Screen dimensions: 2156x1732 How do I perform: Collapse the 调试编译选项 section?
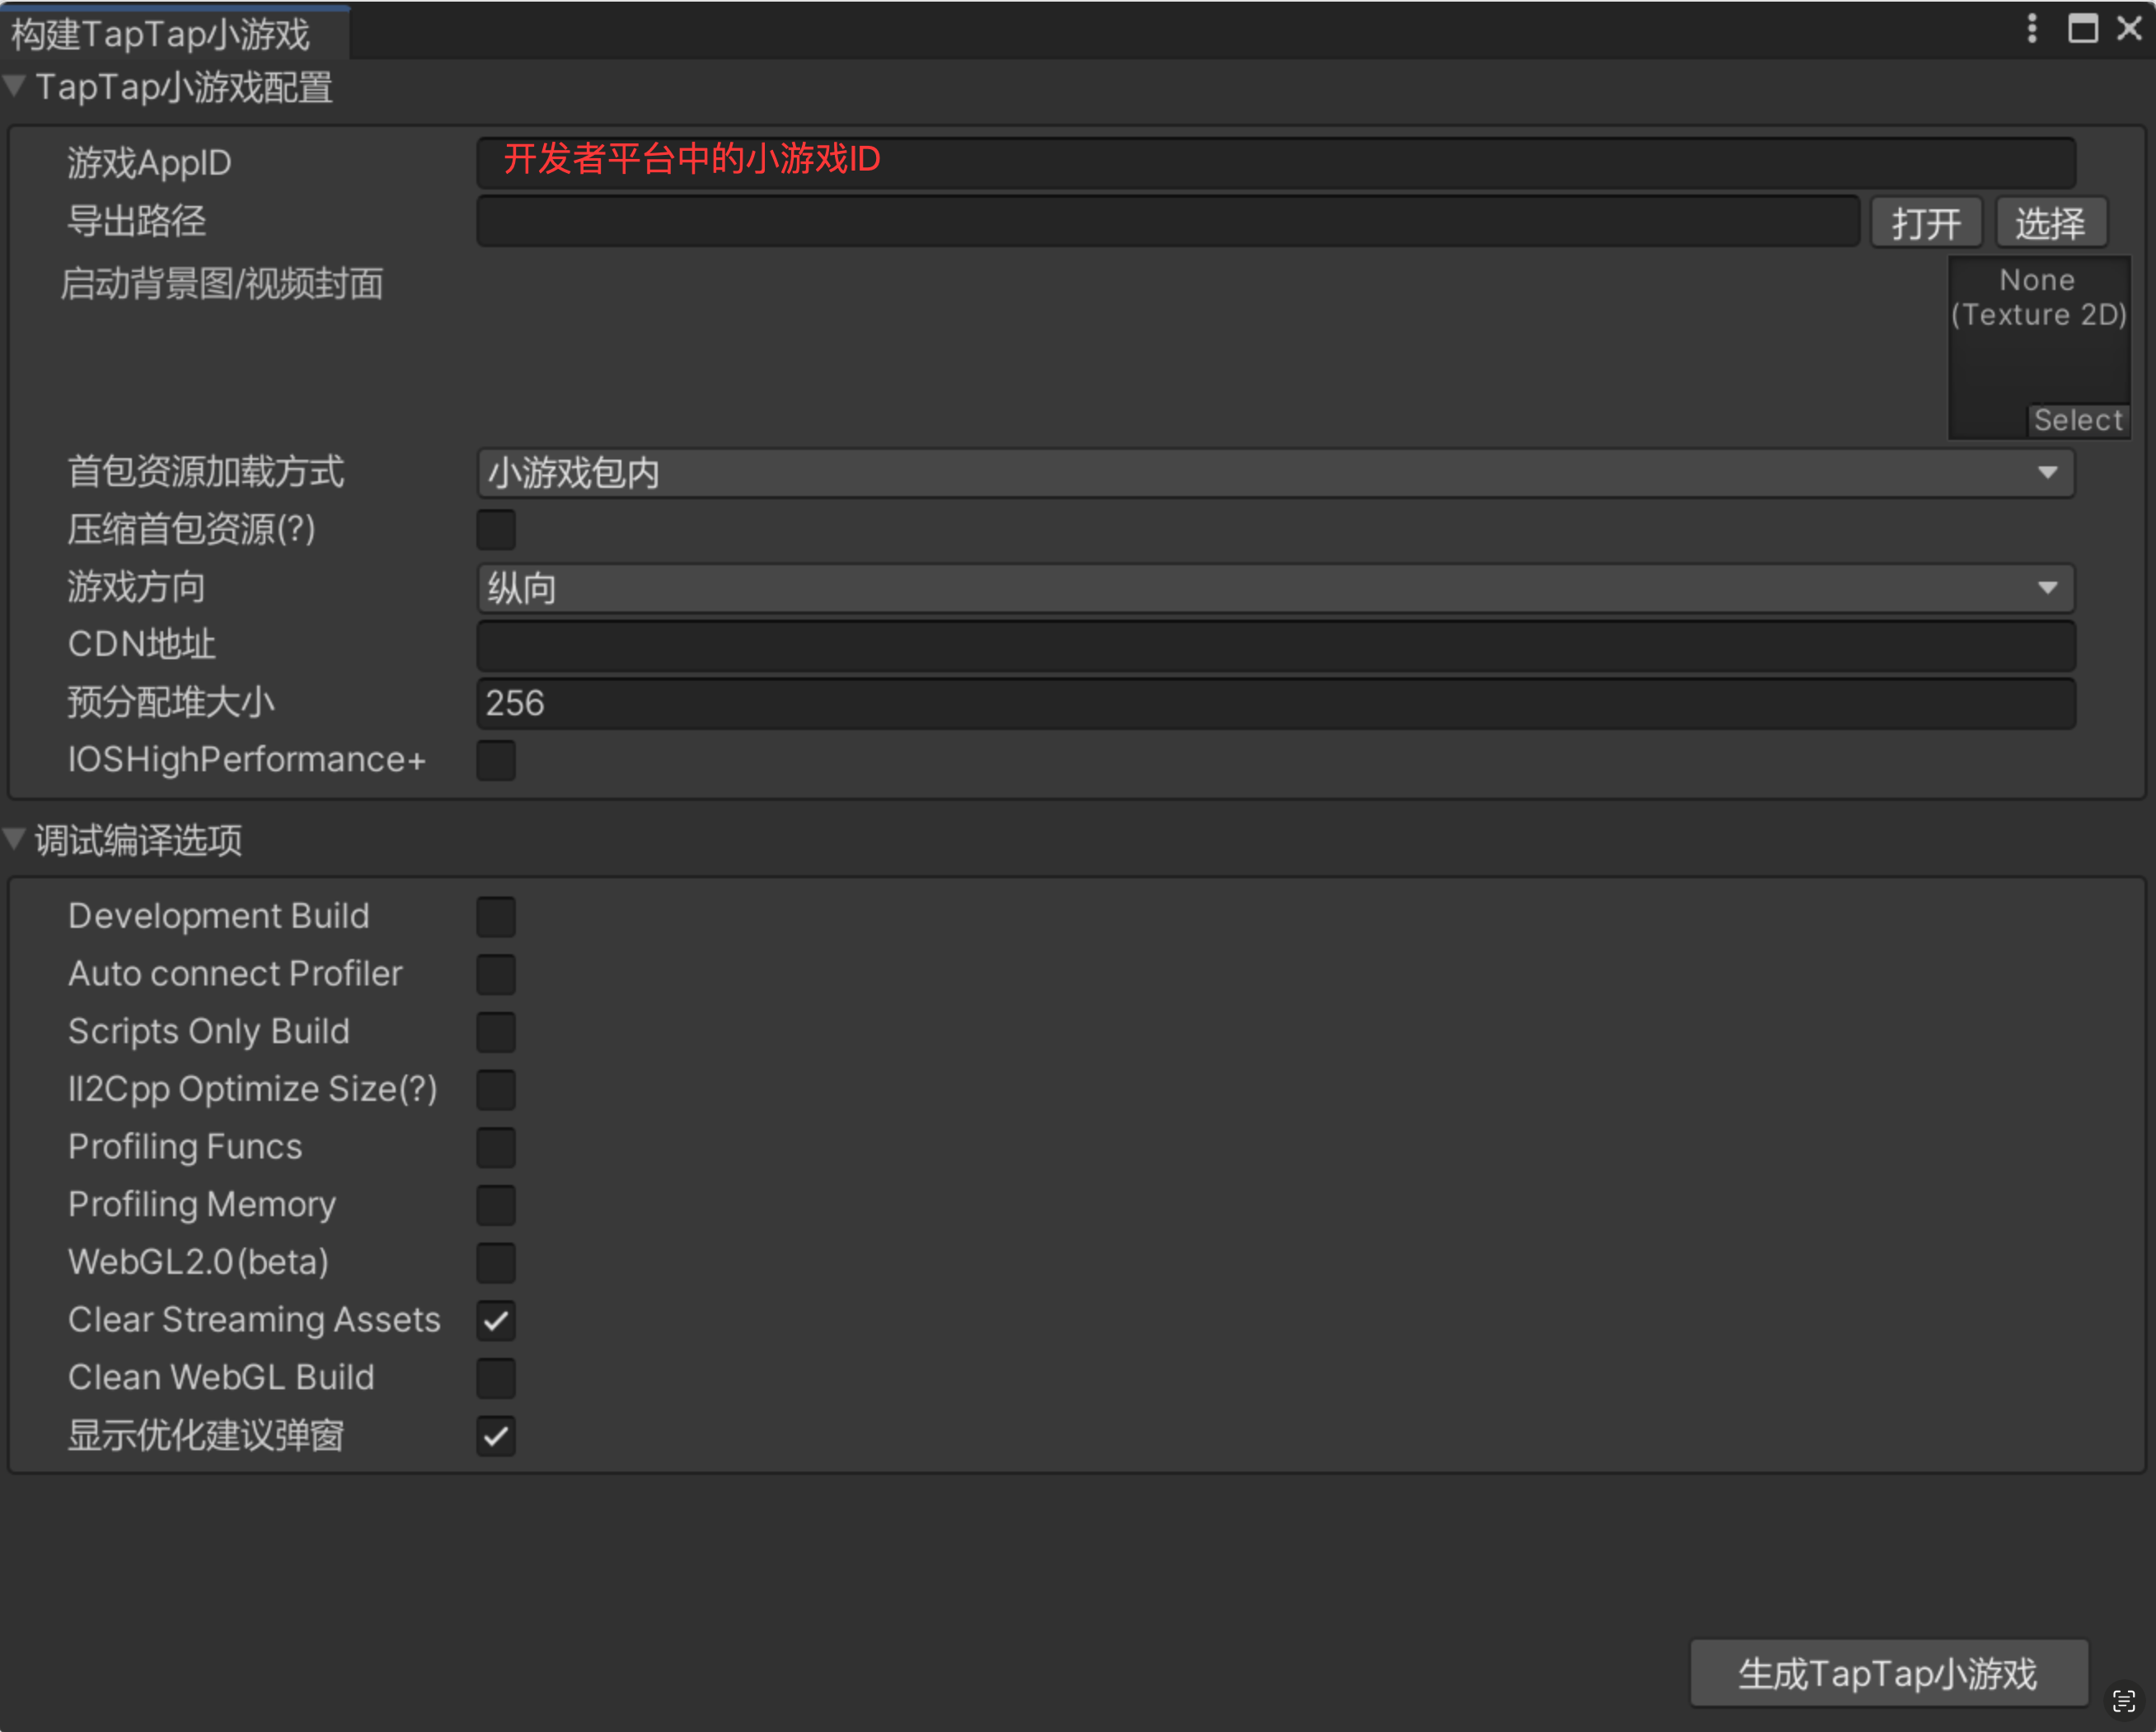pos(15,839)
